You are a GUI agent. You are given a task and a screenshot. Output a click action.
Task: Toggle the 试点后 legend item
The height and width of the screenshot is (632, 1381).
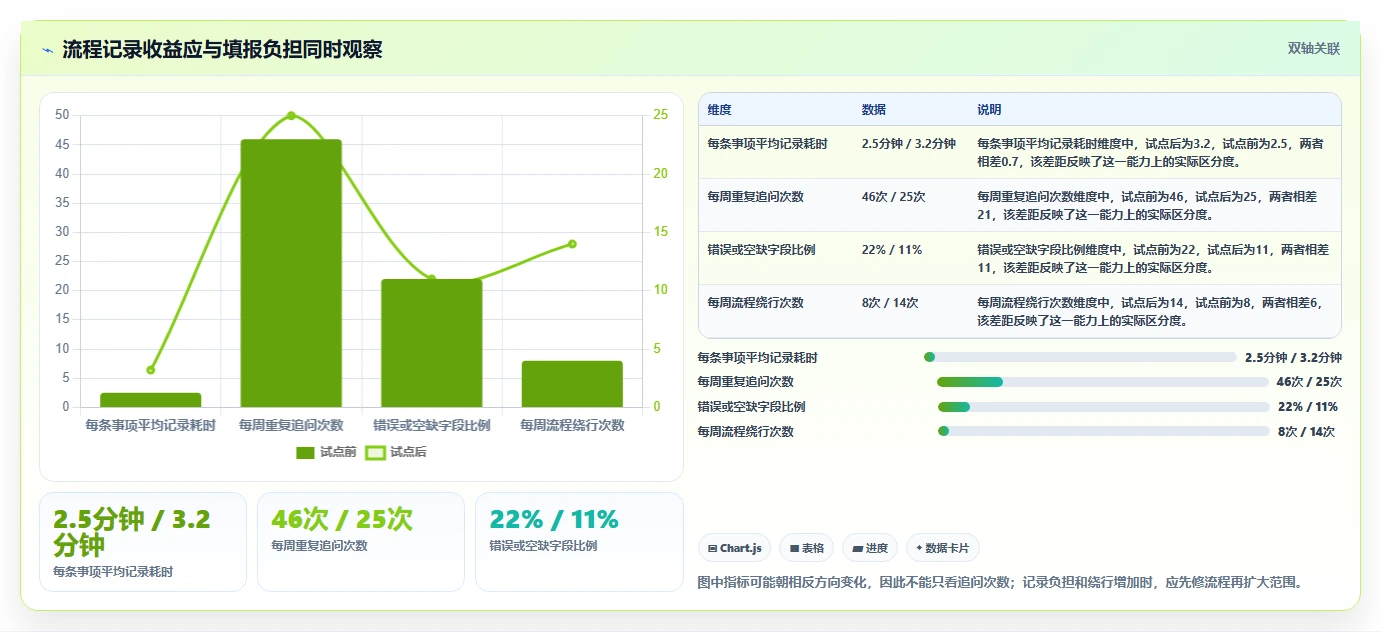pyautogui.click(x=396, y=452)
